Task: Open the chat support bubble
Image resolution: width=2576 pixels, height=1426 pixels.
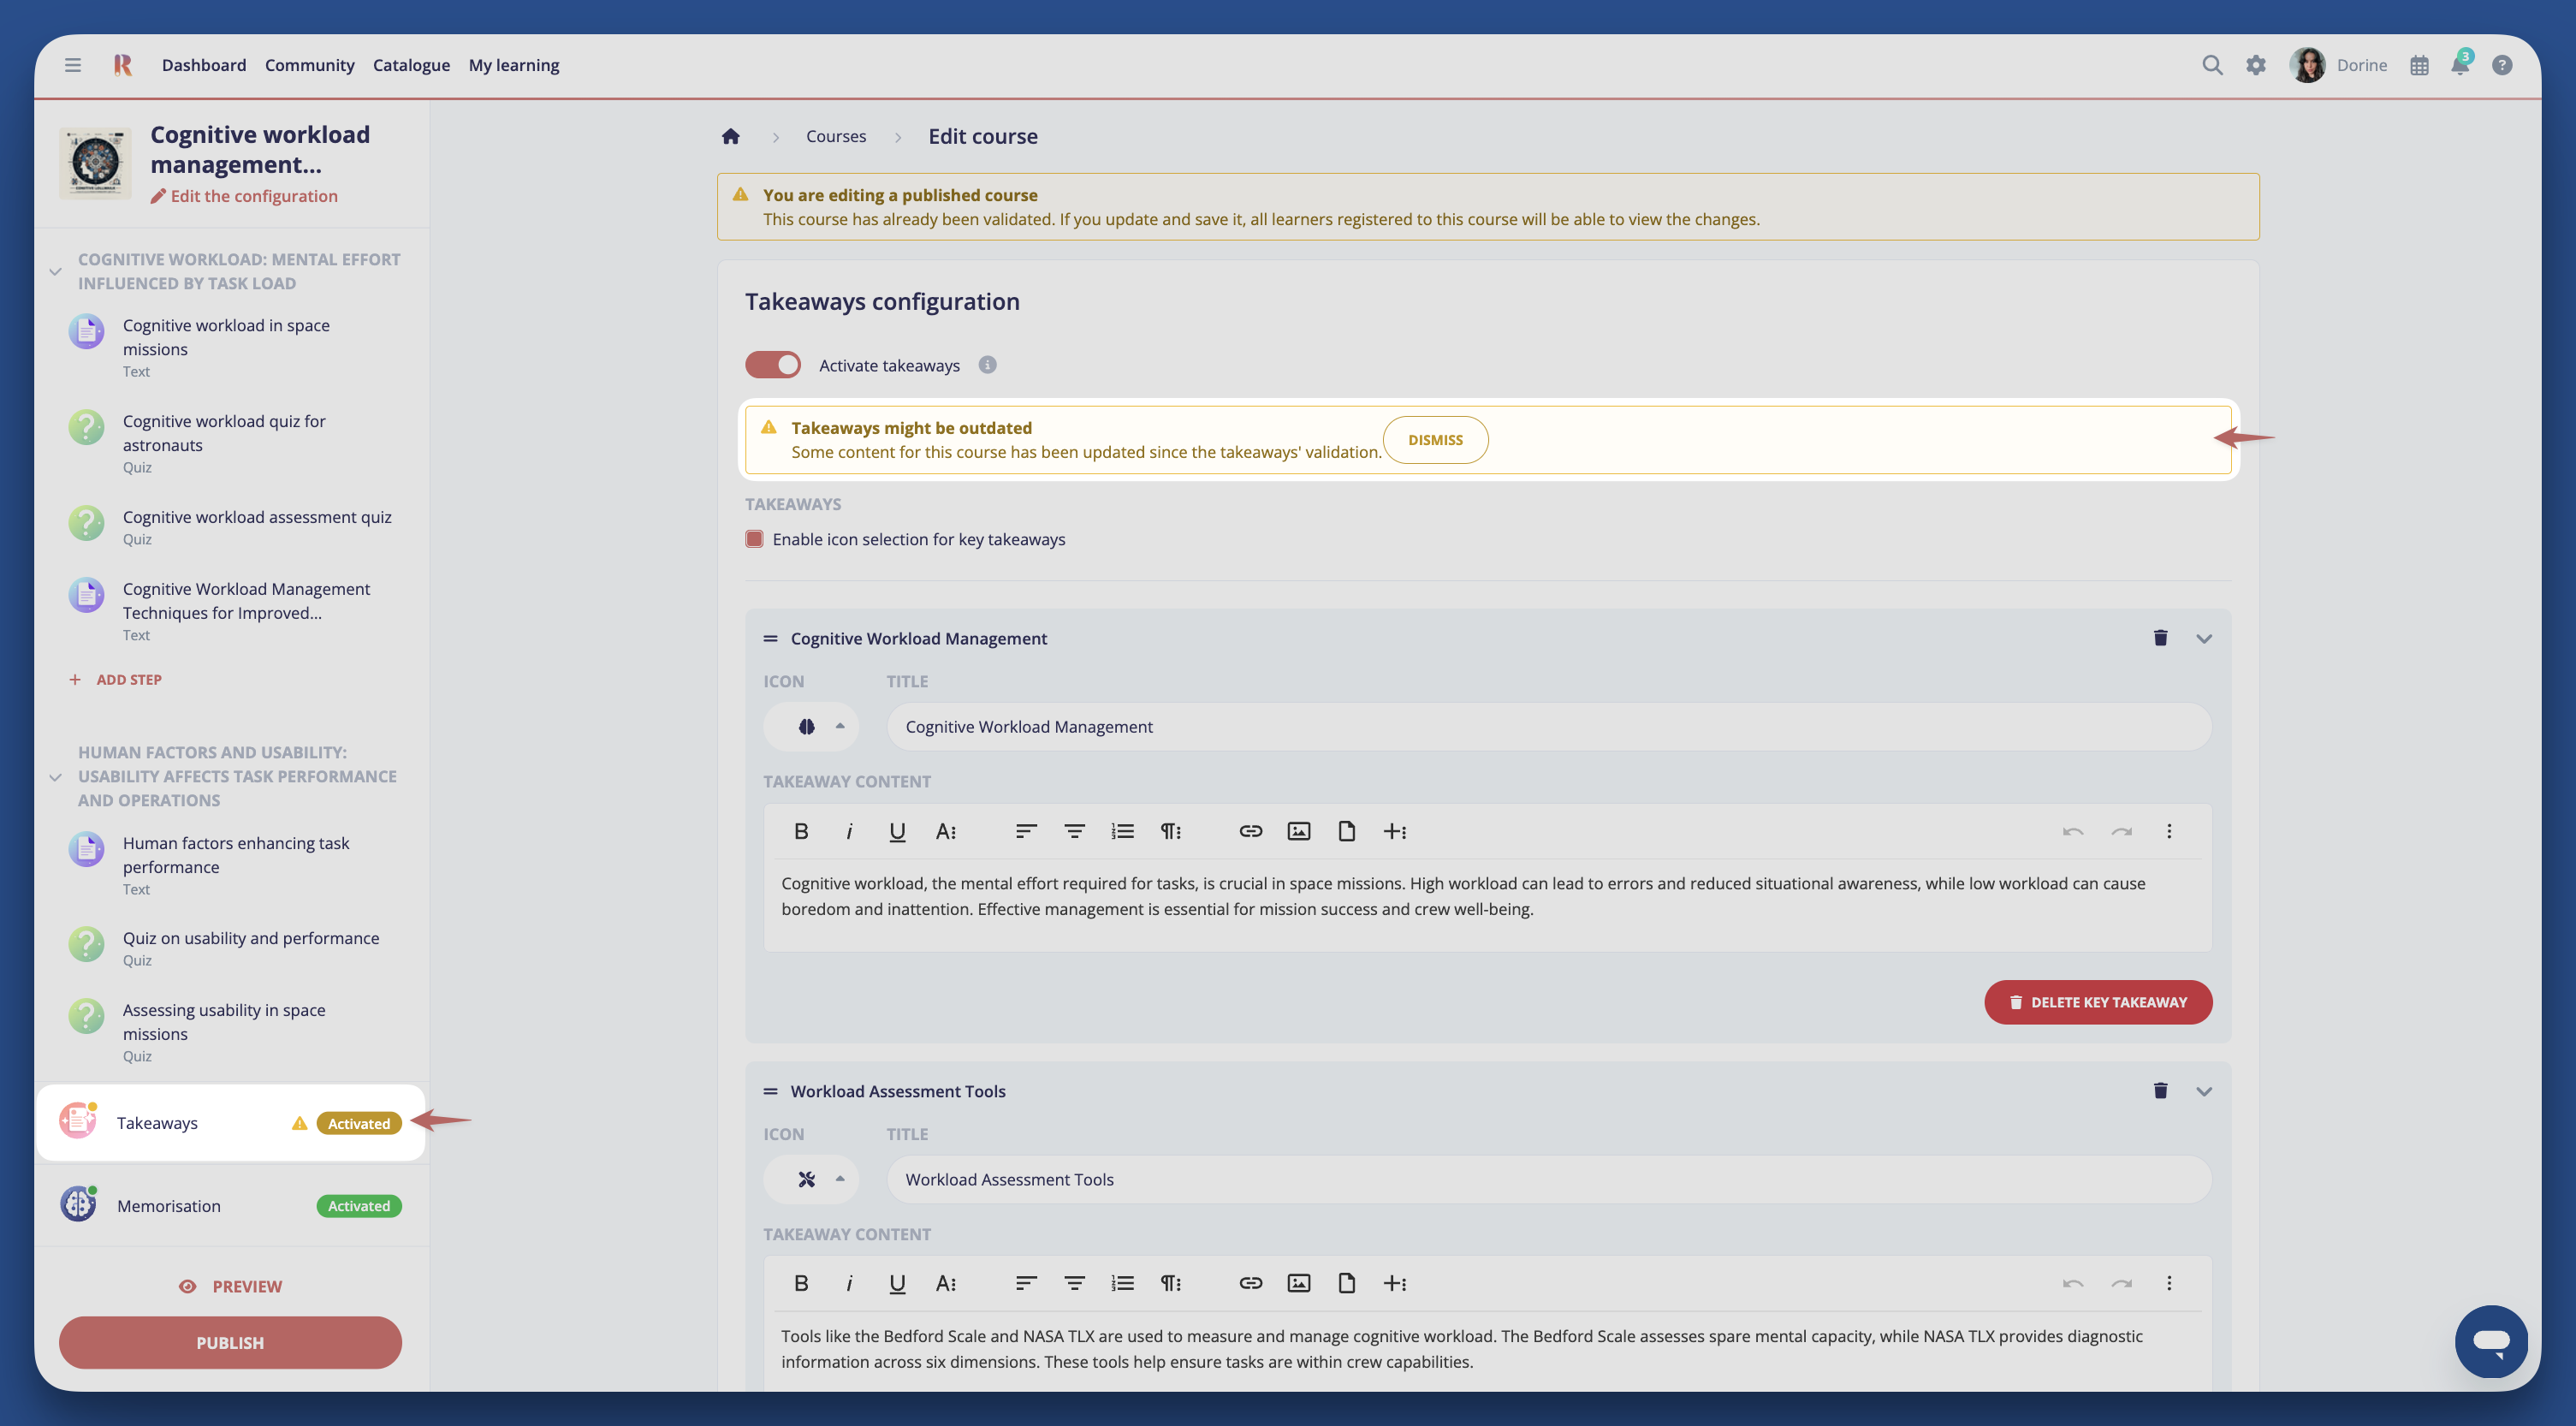Action: coord(2490,1341)
